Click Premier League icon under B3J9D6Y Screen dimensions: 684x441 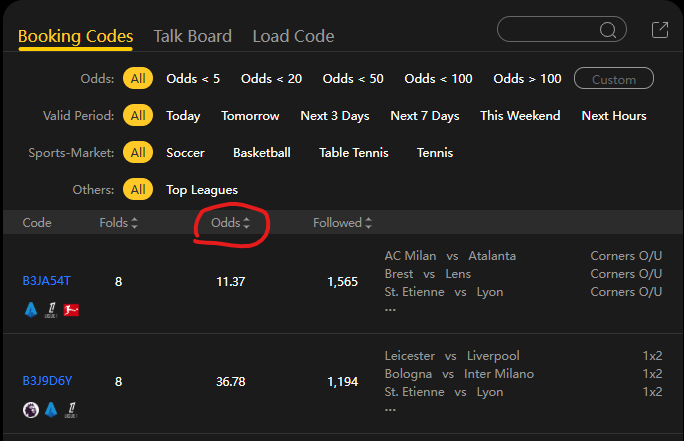pyautogui.click(x=31, y=410)
